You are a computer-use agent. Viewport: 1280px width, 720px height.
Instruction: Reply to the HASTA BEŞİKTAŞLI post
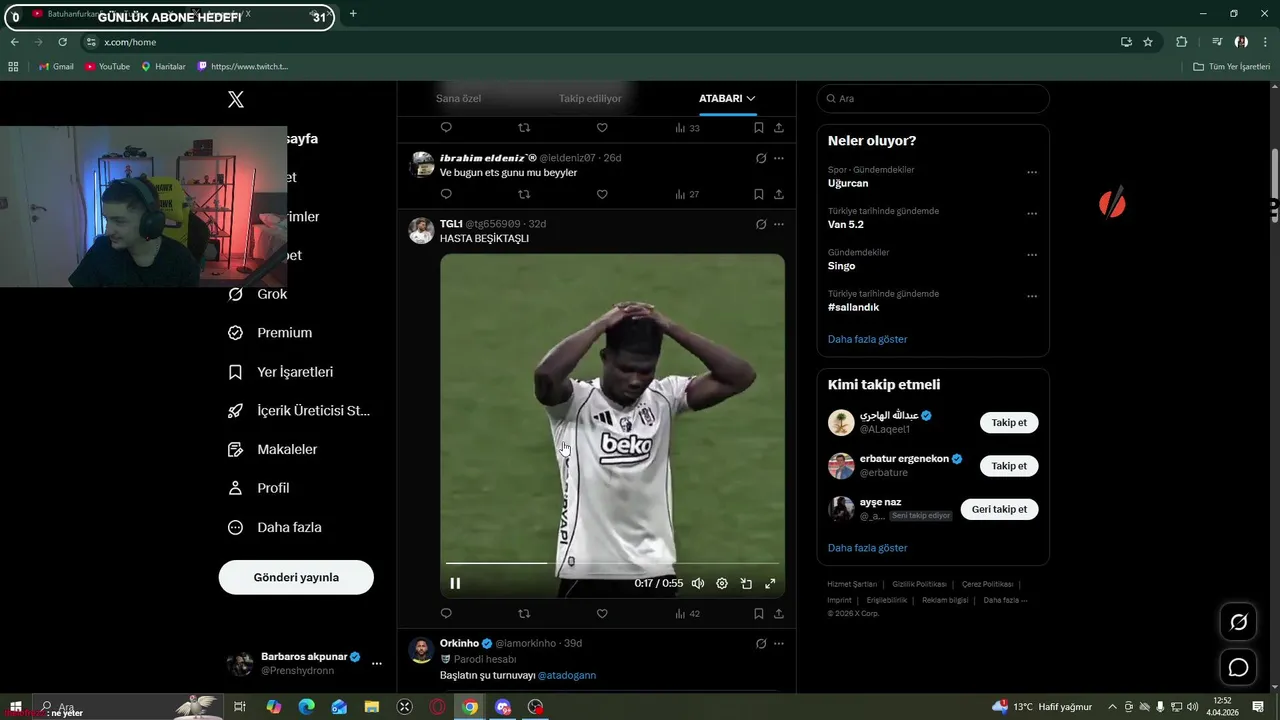(446, 614)
